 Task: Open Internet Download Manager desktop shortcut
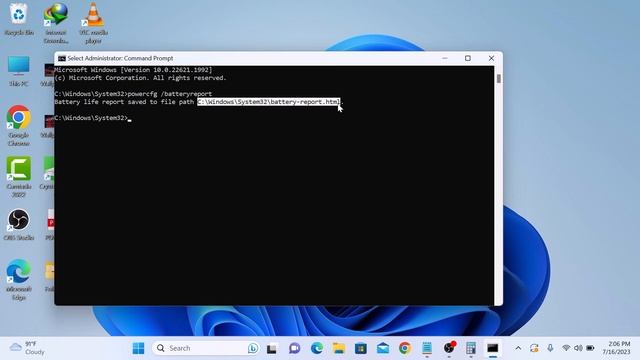(56, 23)
